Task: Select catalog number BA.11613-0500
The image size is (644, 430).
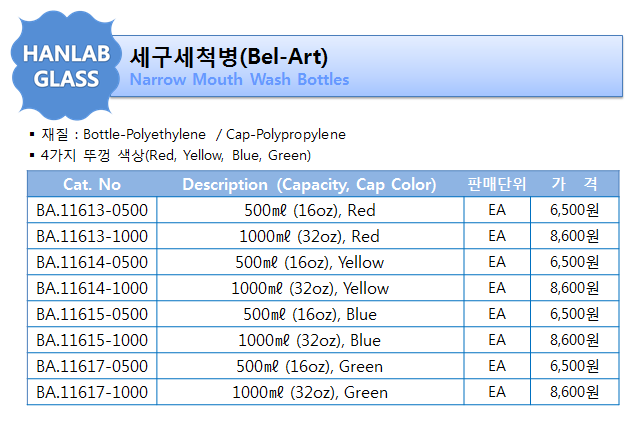Action: pos(92,210)
